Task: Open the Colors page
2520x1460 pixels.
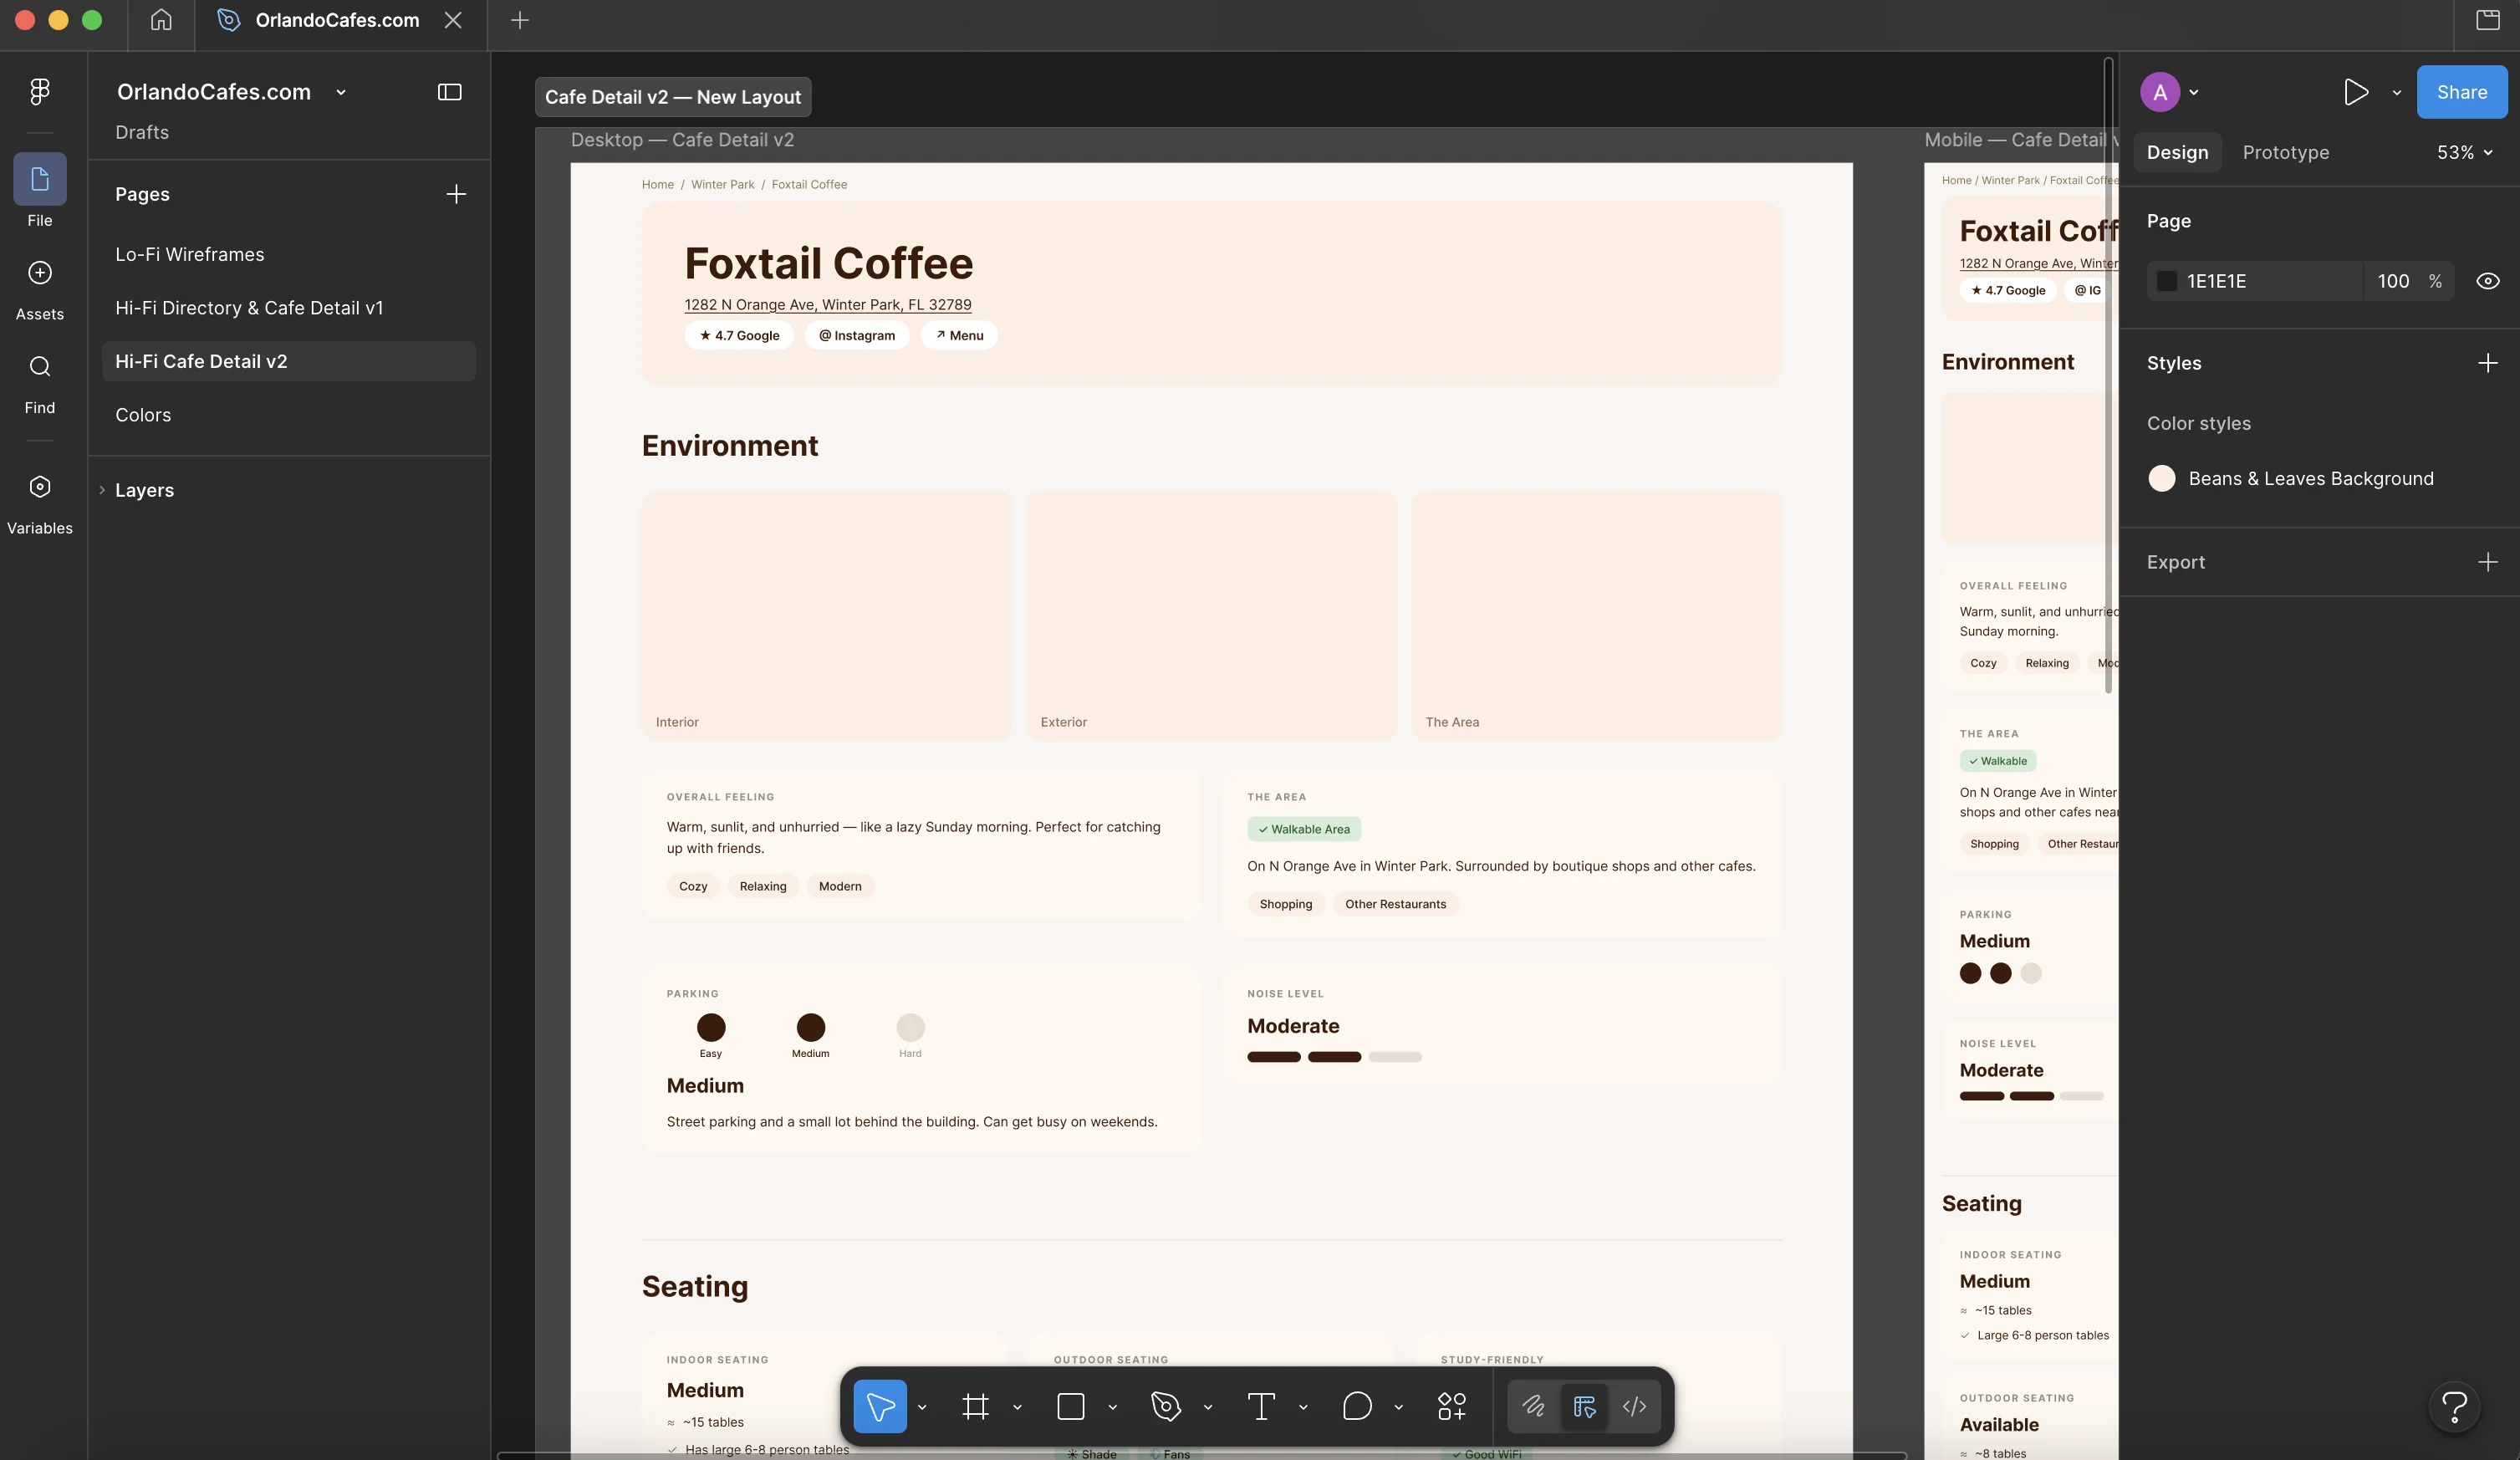Action: click(x=143, y=415)
